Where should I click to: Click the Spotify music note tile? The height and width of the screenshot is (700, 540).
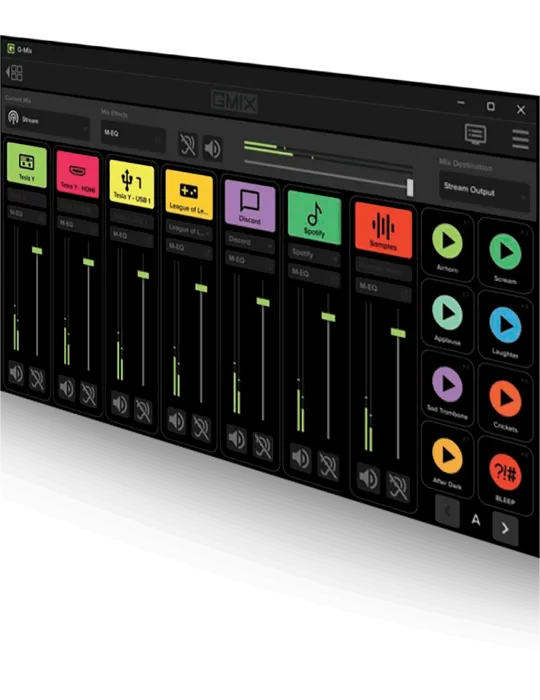314,217
